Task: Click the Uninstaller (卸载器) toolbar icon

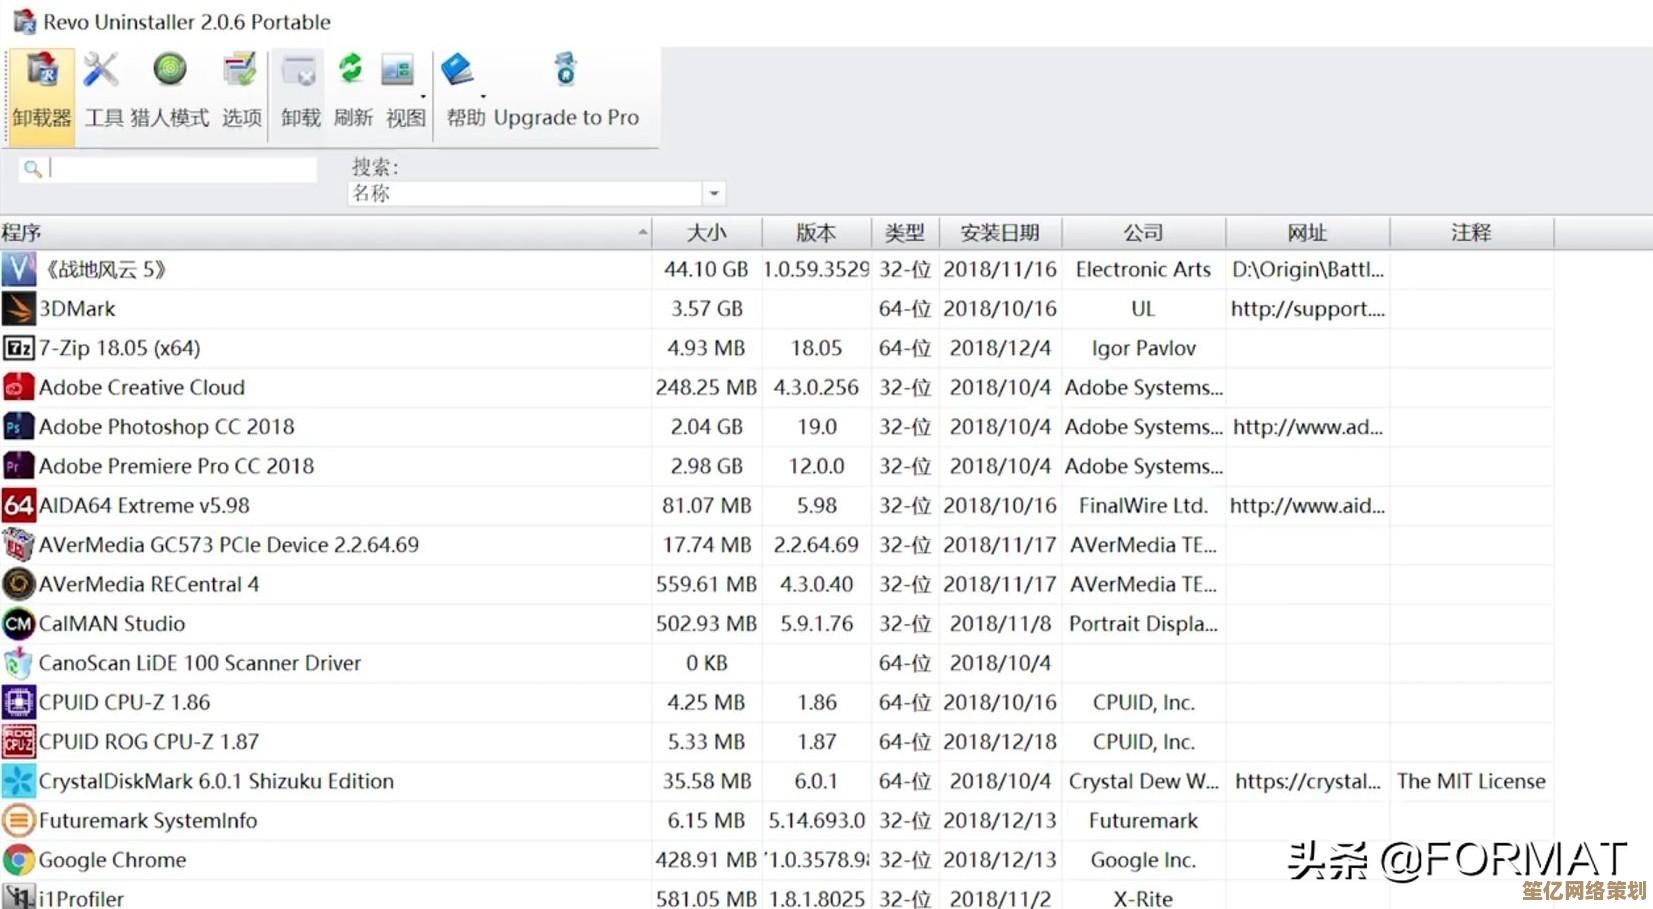Action: [x=42, y=90]
